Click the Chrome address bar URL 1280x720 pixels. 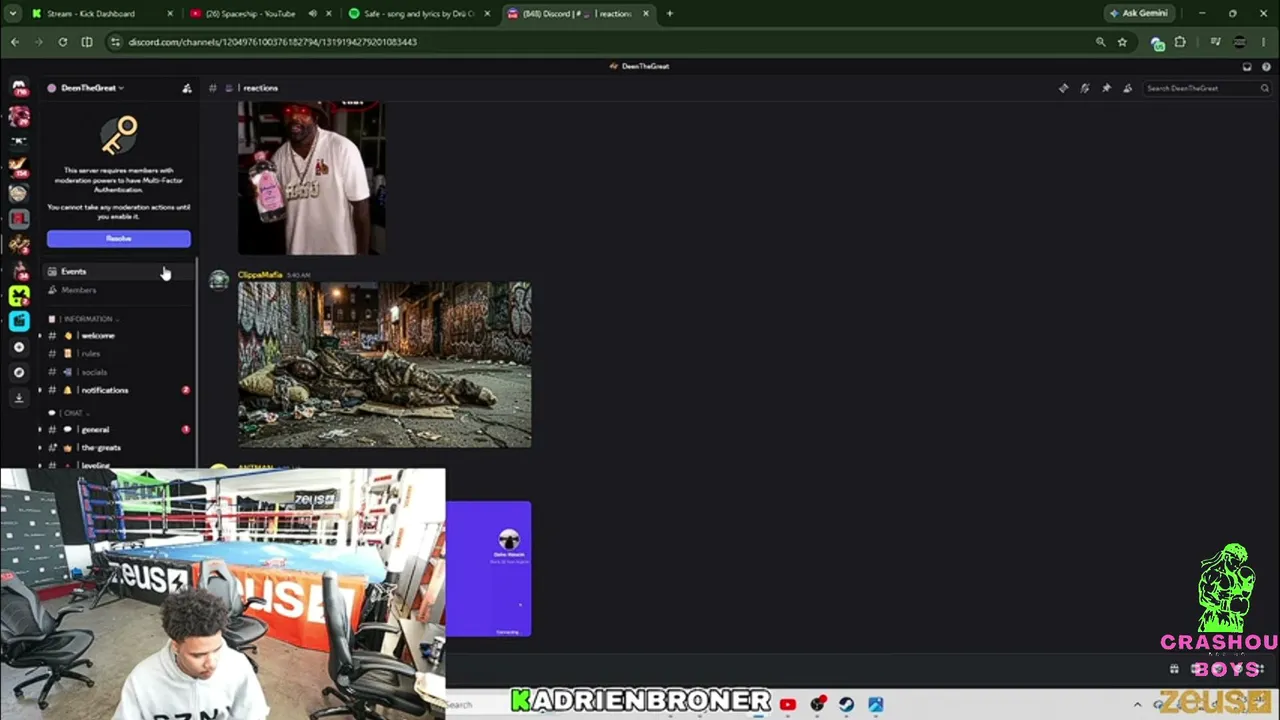pos(273,42)
